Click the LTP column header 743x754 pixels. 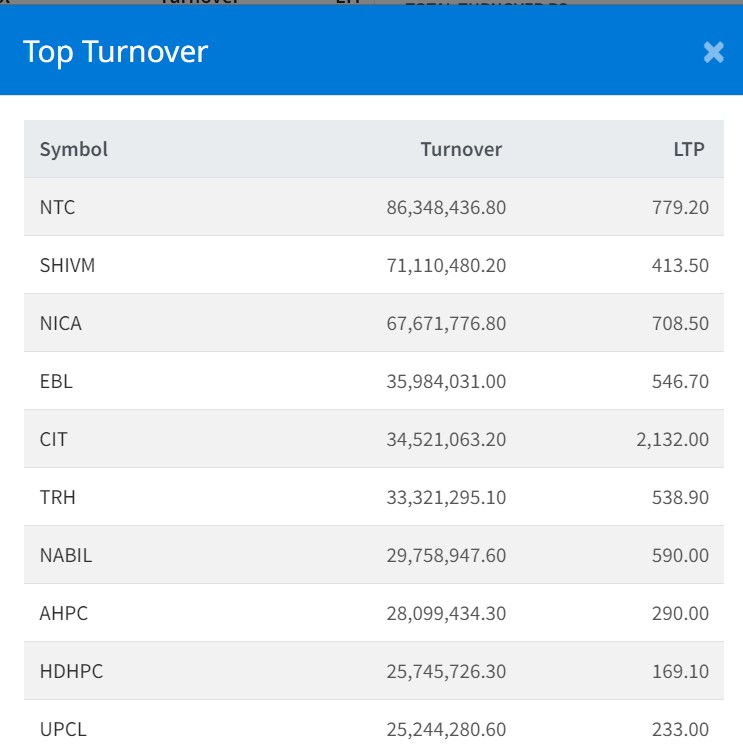688,150
